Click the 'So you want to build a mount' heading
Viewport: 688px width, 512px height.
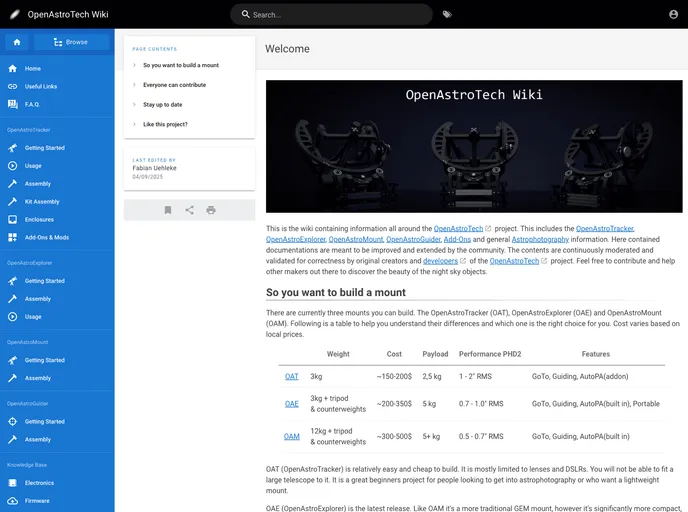pyautogui.click(x=336, y=293)
